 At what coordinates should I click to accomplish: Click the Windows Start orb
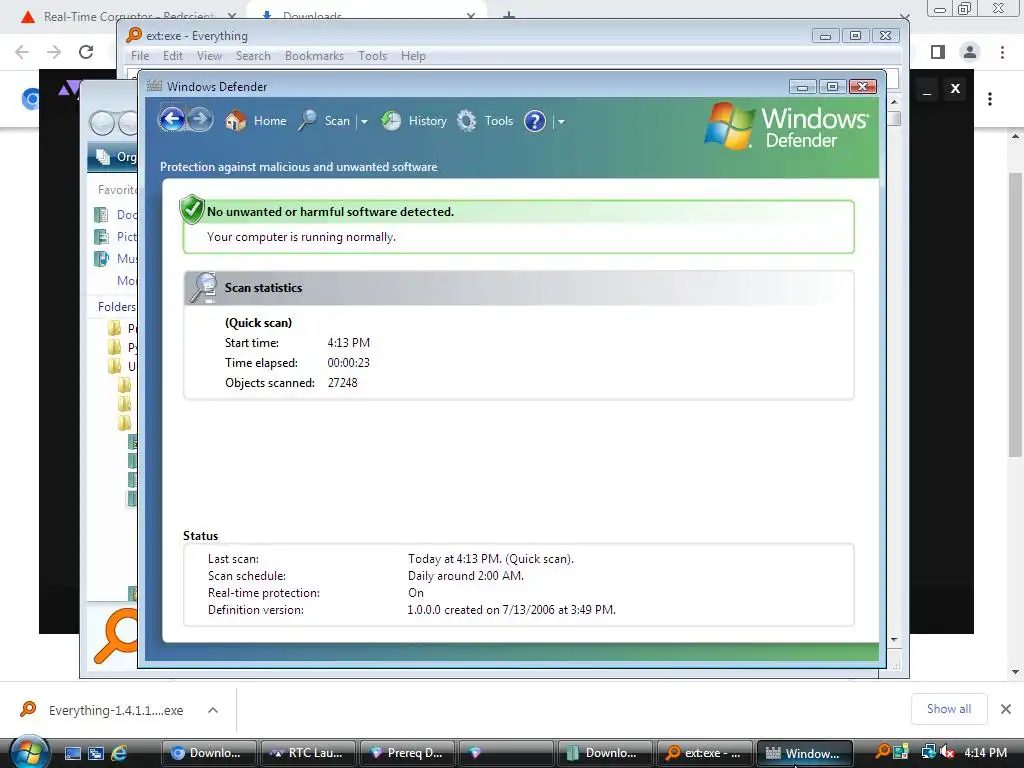click(x=29, y=752)
